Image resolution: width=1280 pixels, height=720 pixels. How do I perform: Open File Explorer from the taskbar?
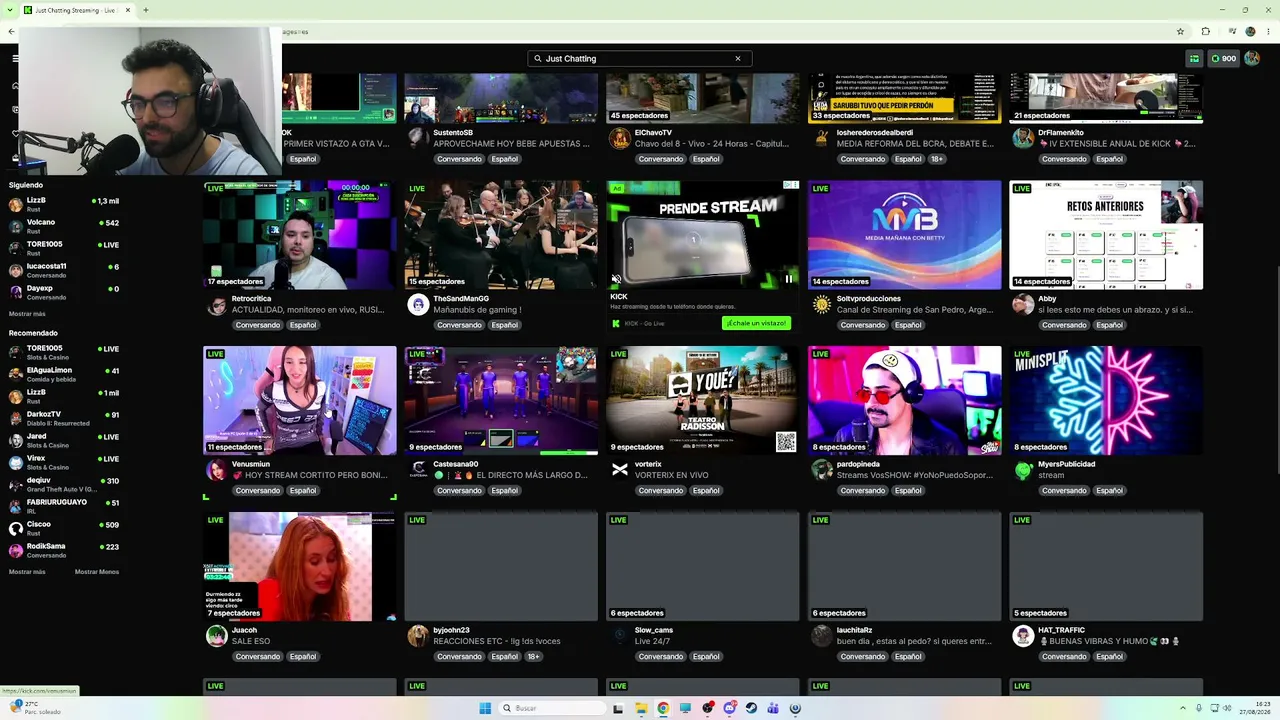click(641, 708)
